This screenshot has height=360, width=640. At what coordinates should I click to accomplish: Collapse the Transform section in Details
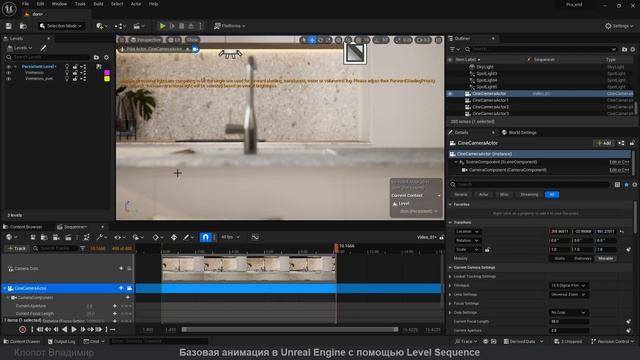tap(451, 222)
